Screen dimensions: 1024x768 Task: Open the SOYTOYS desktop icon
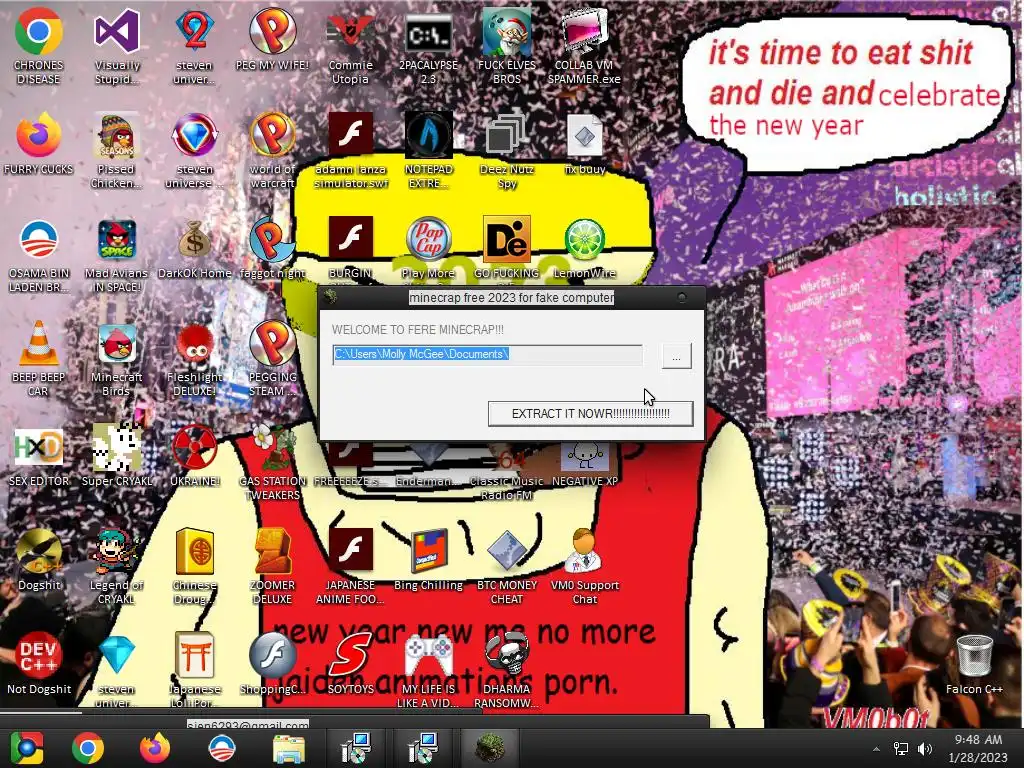tap(351, 656)
